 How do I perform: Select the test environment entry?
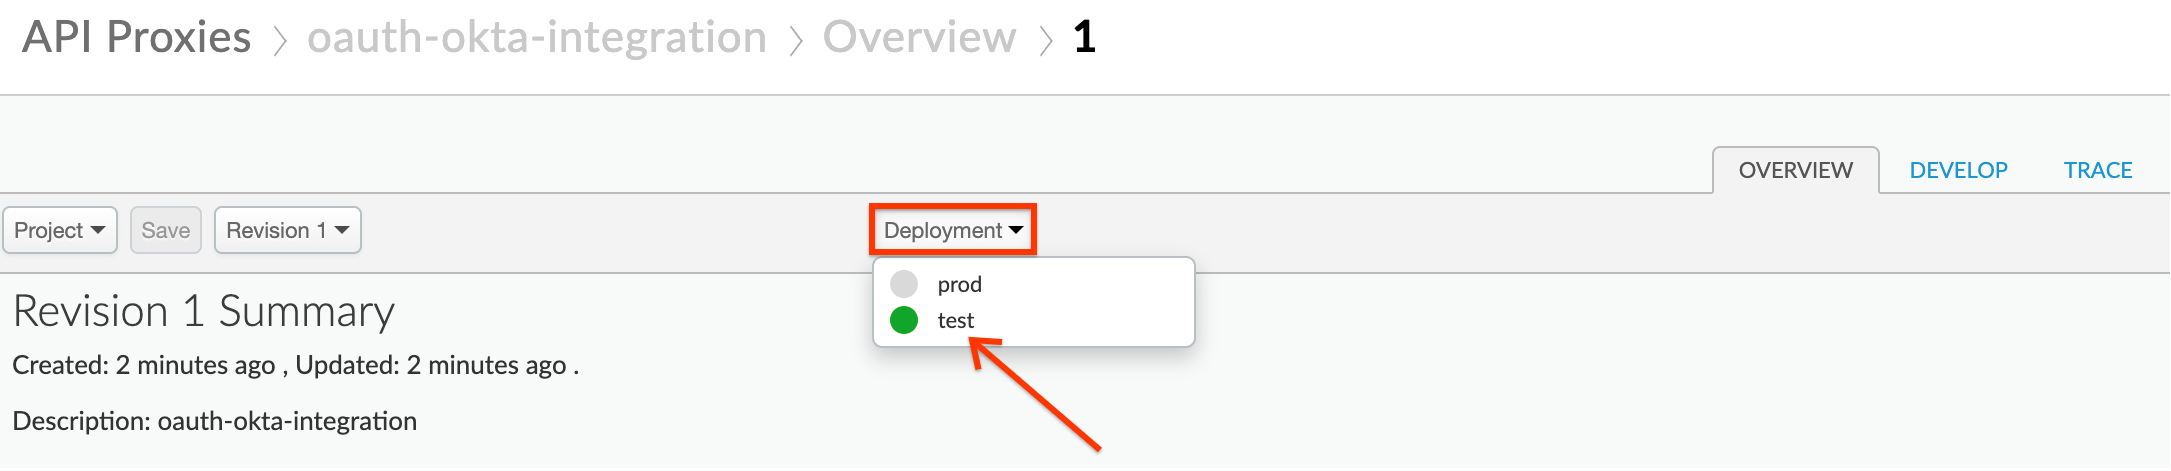[1034, 320]
